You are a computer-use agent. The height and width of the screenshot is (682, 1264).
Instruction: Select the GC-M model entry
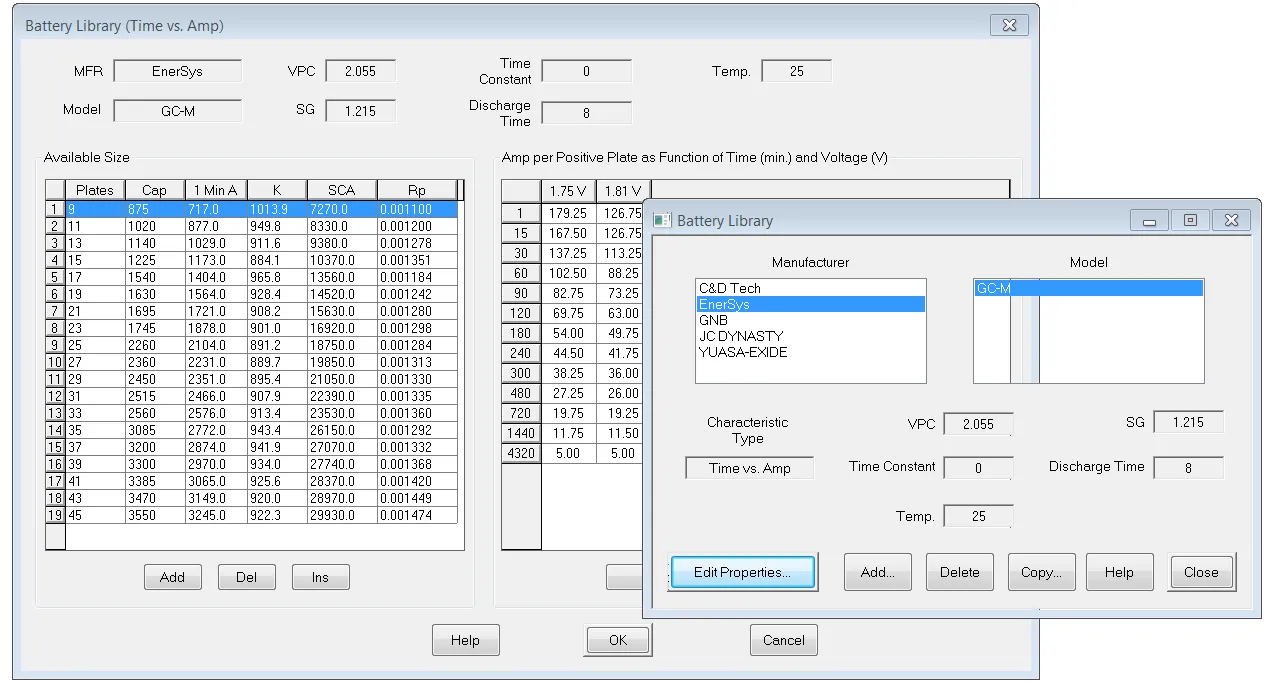994,288
